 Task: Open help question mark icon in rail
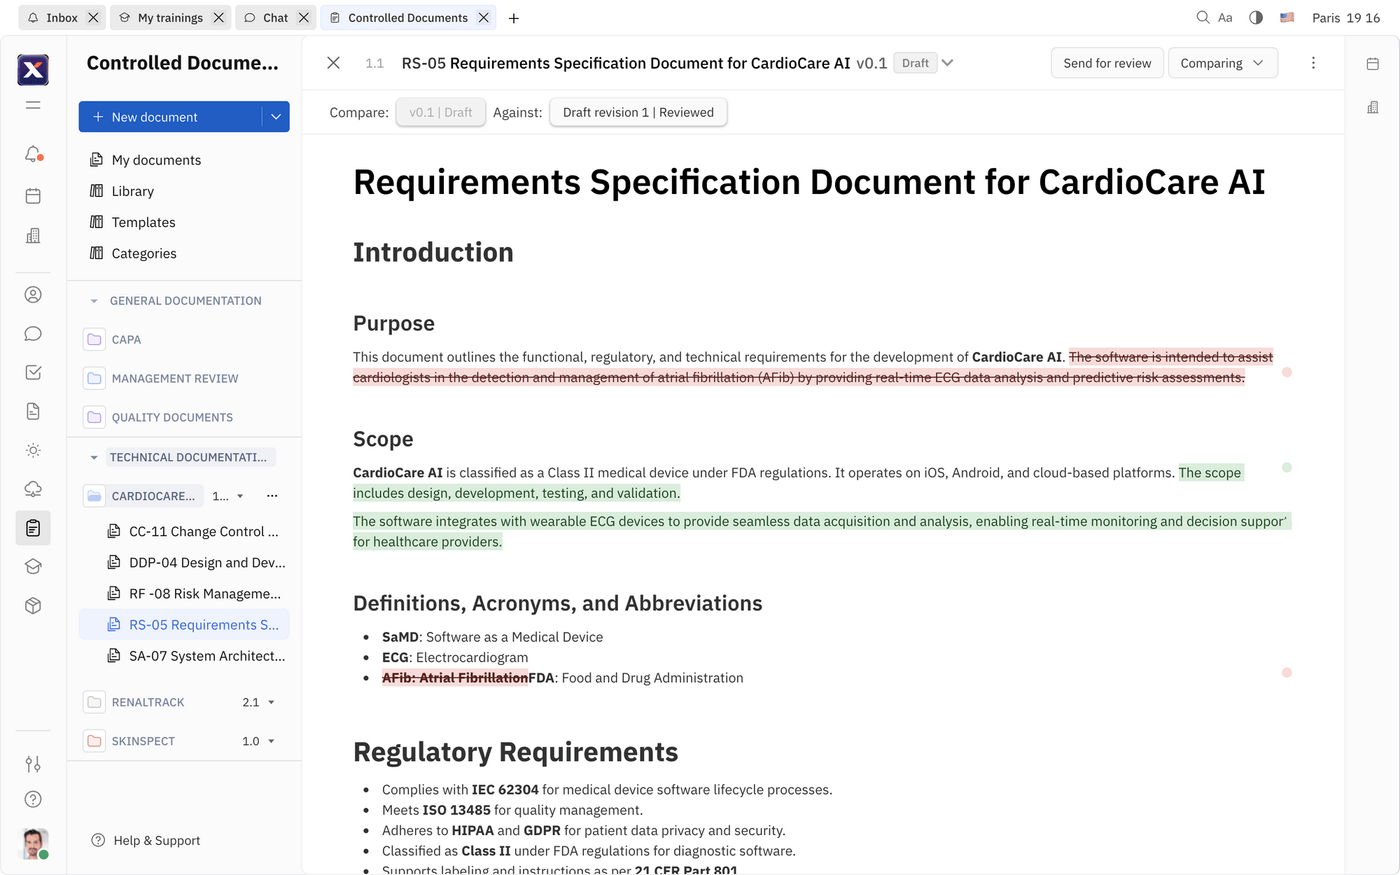coord(33,799)
